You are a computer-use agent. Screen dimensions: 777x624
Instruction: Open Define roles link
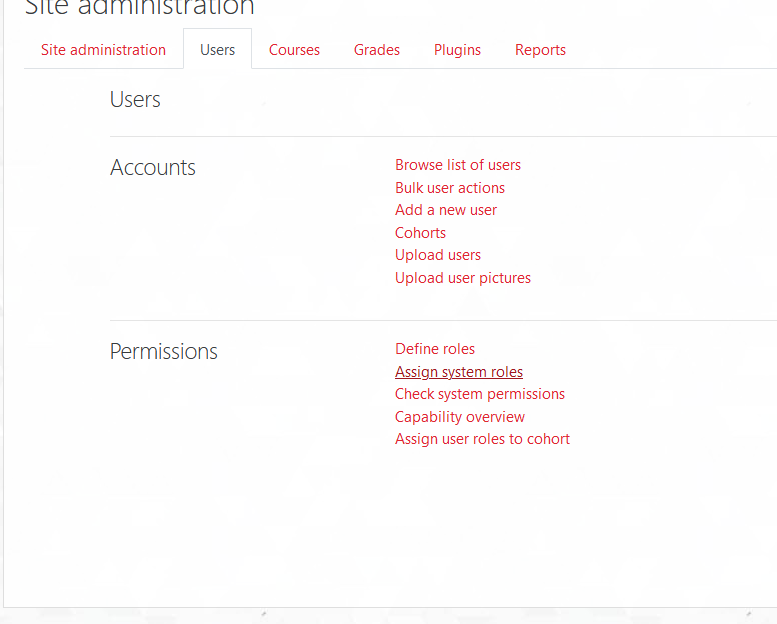click(x=435, y=349)
